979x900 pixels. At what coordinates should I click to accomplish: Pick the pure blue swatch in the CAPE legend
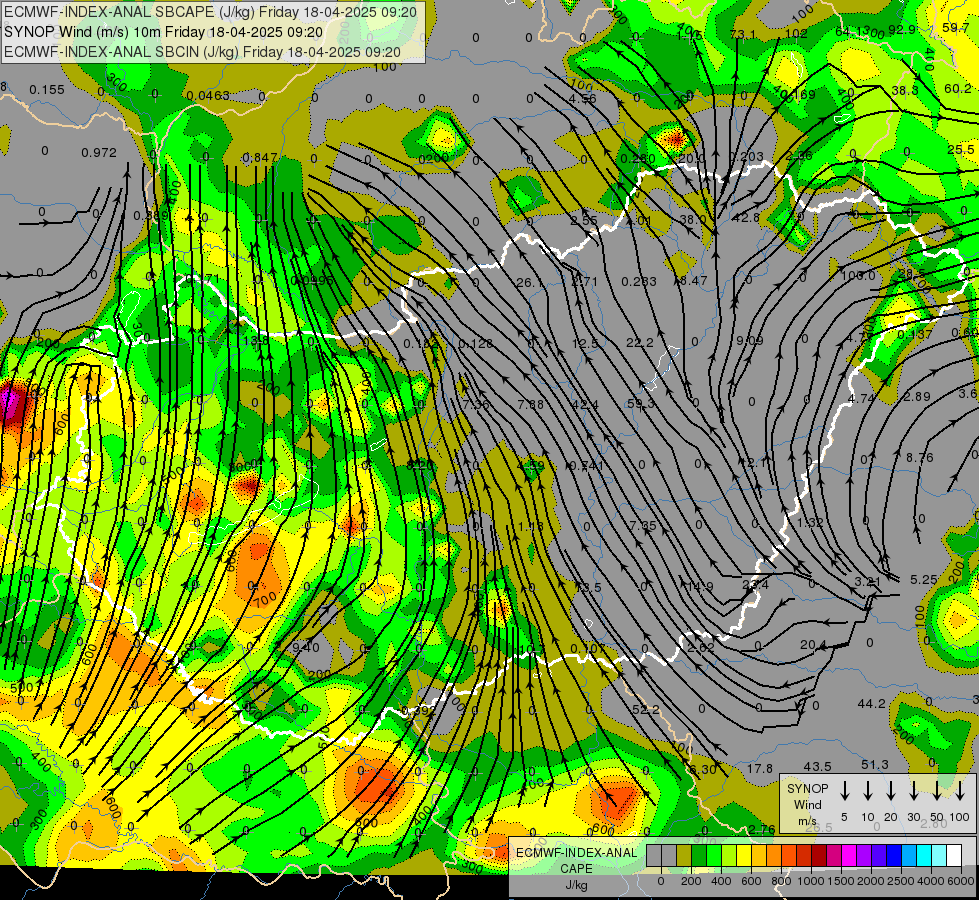click(894, 856)
